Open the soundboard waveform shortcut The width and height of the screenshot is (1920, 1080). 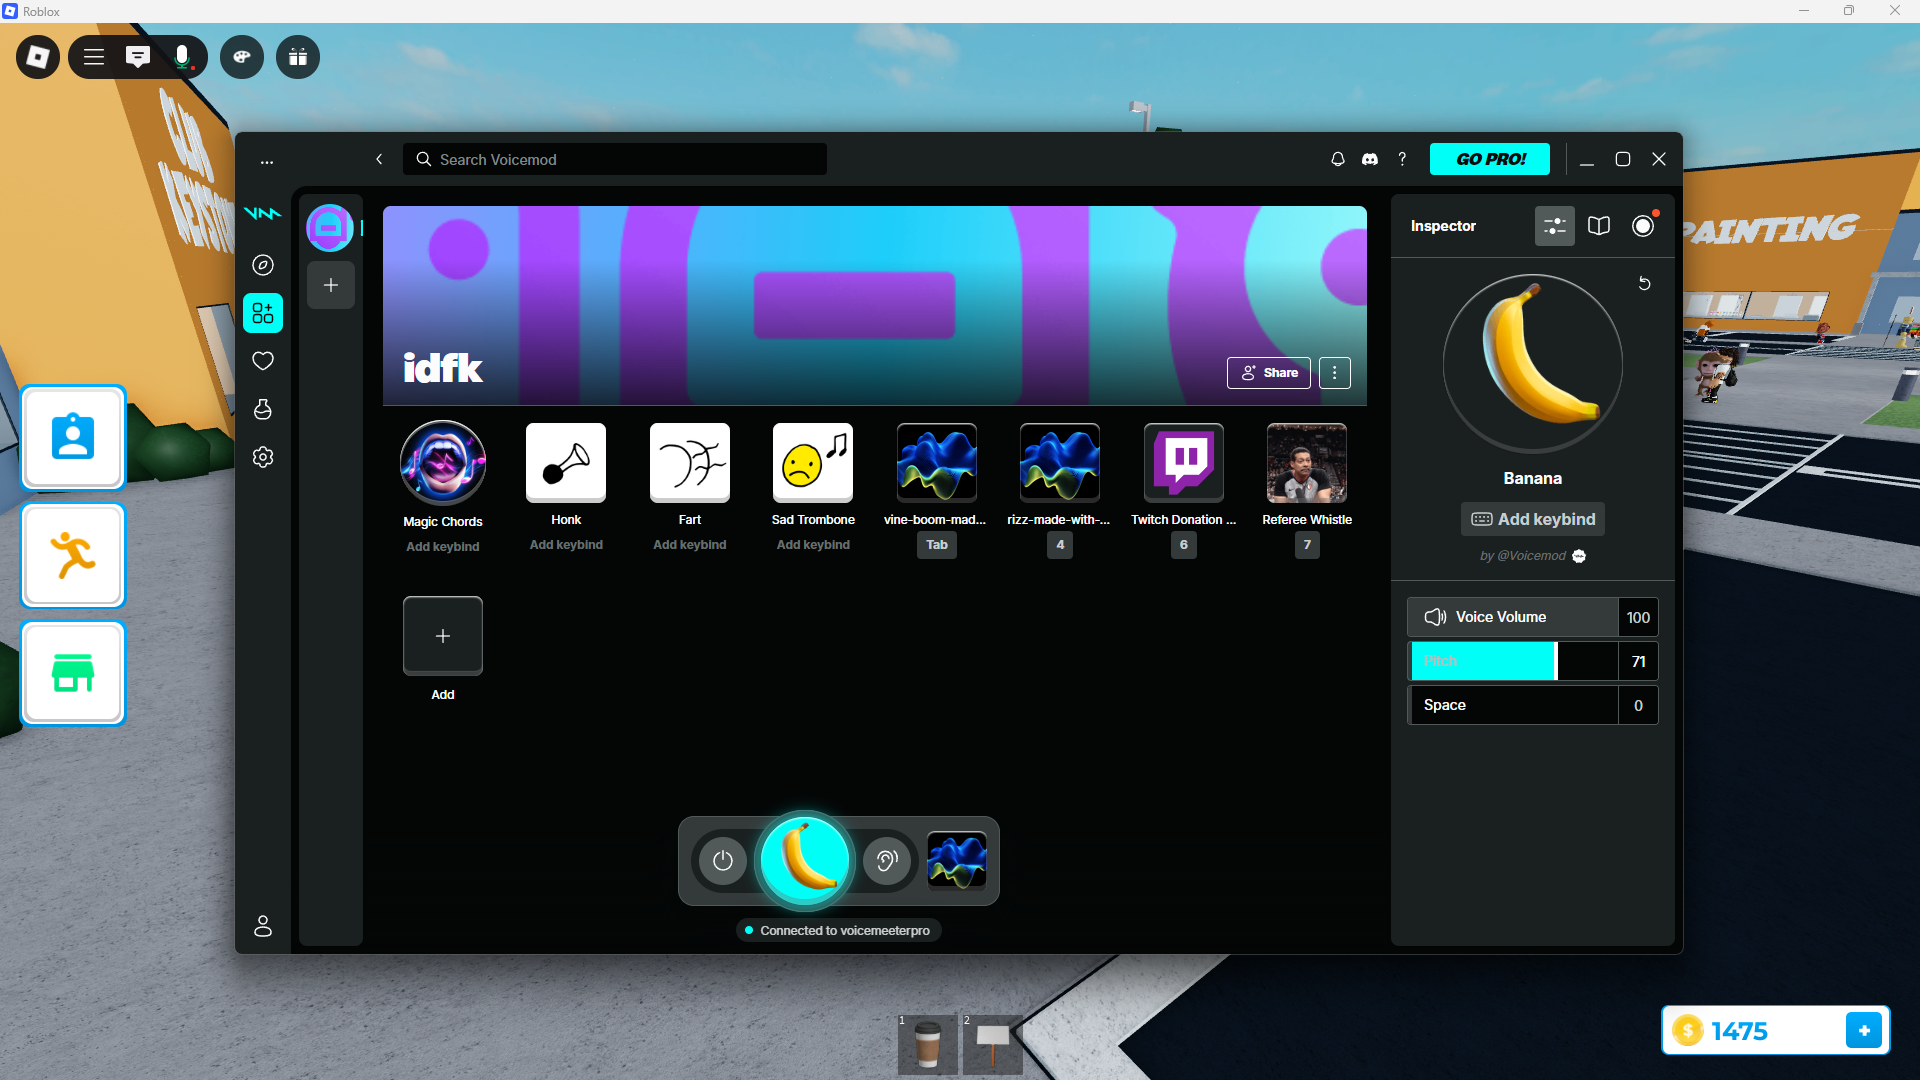[x=957, y=861]
